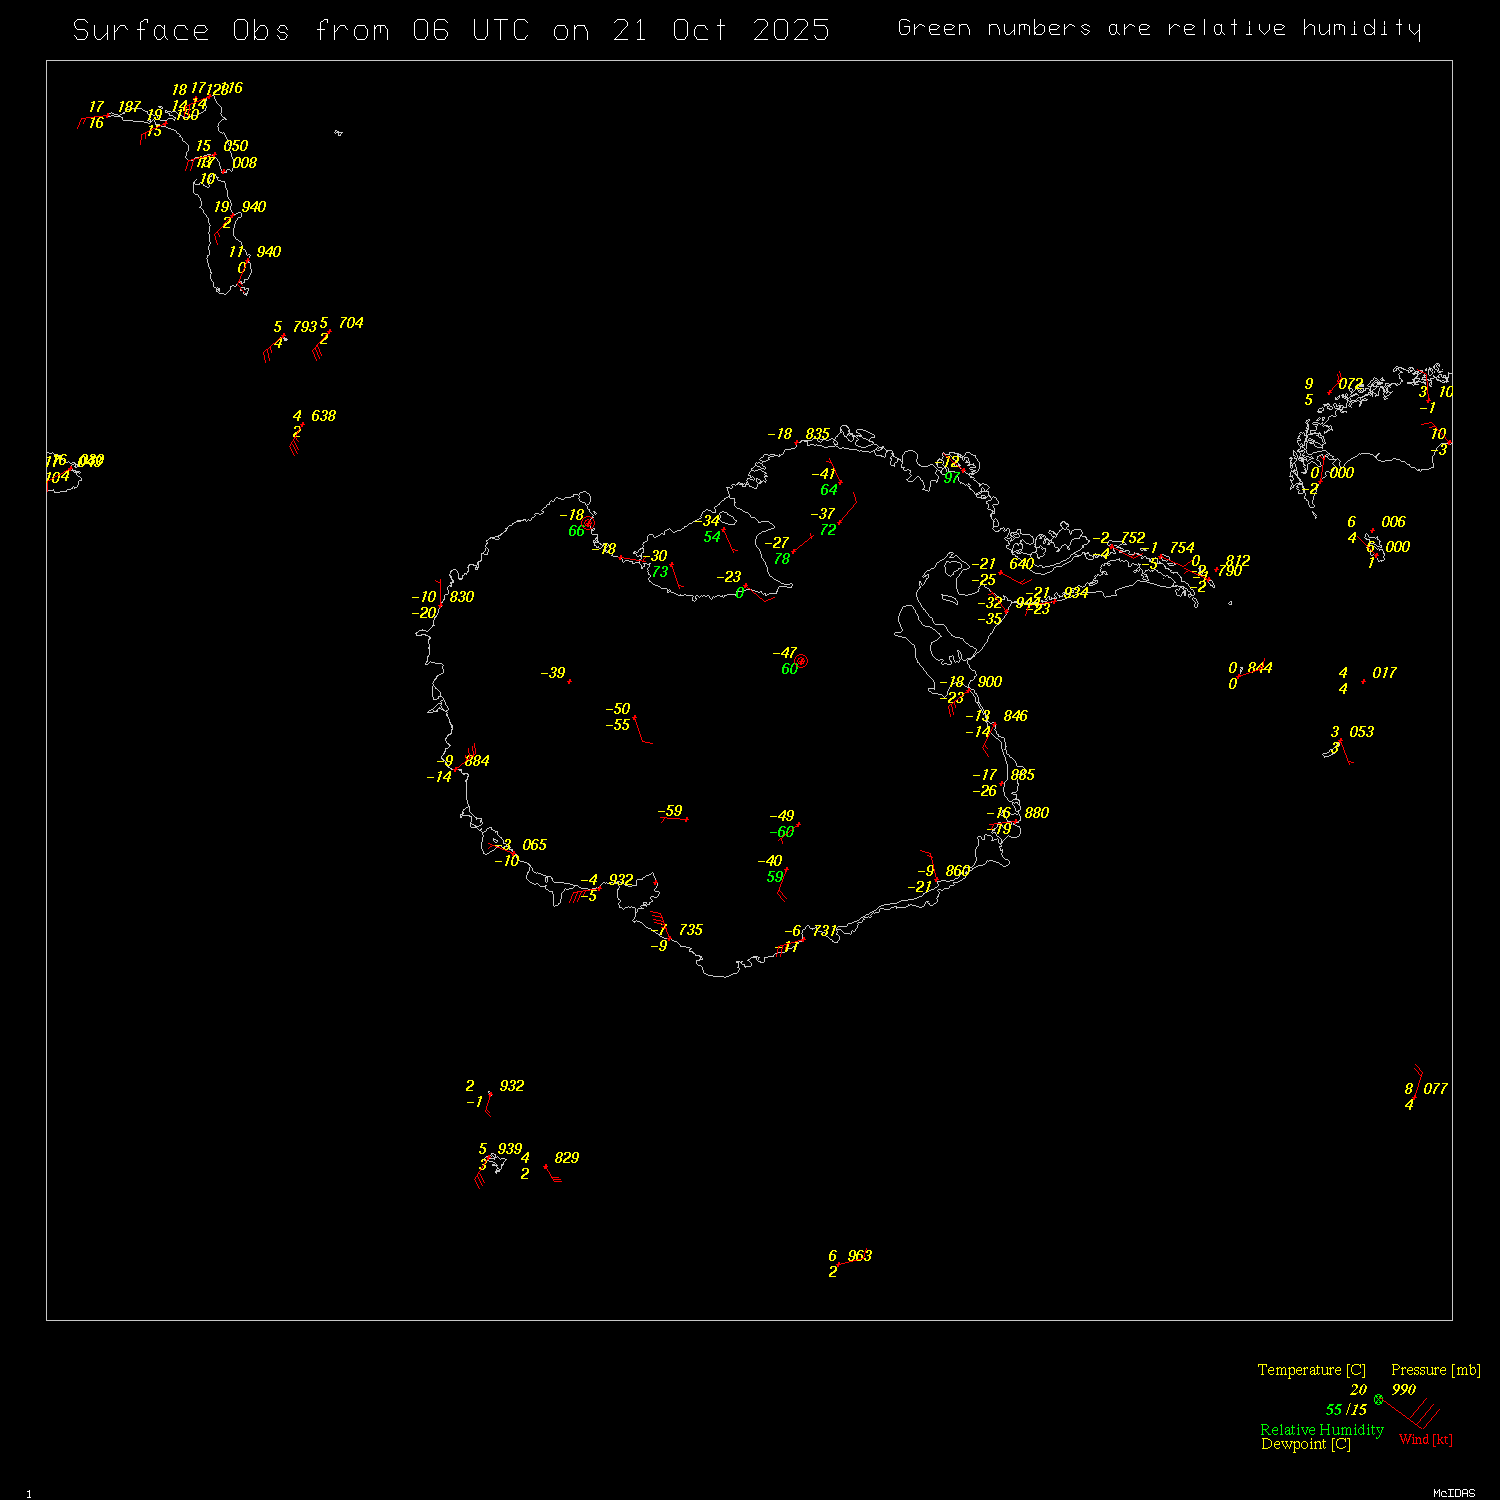Click the -59 temperature reading
This screenshot has width=1500, height=1500.
point(670,811)
